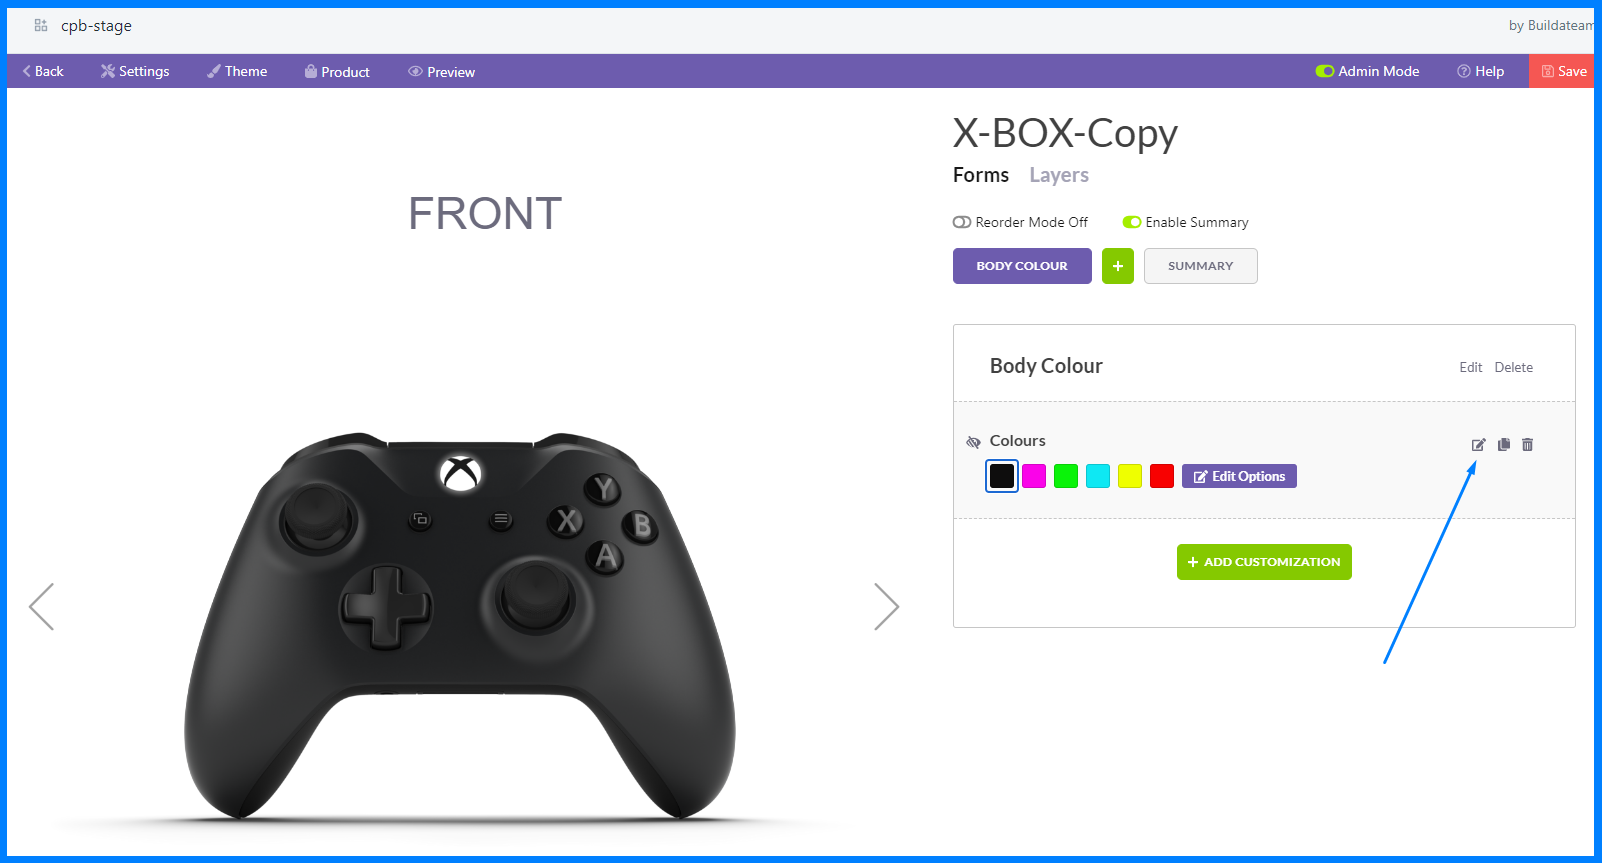Open Theme in the purple toolbar
Image resolution: width=1602 pixels, height=863 pixels.
[237, 71]
